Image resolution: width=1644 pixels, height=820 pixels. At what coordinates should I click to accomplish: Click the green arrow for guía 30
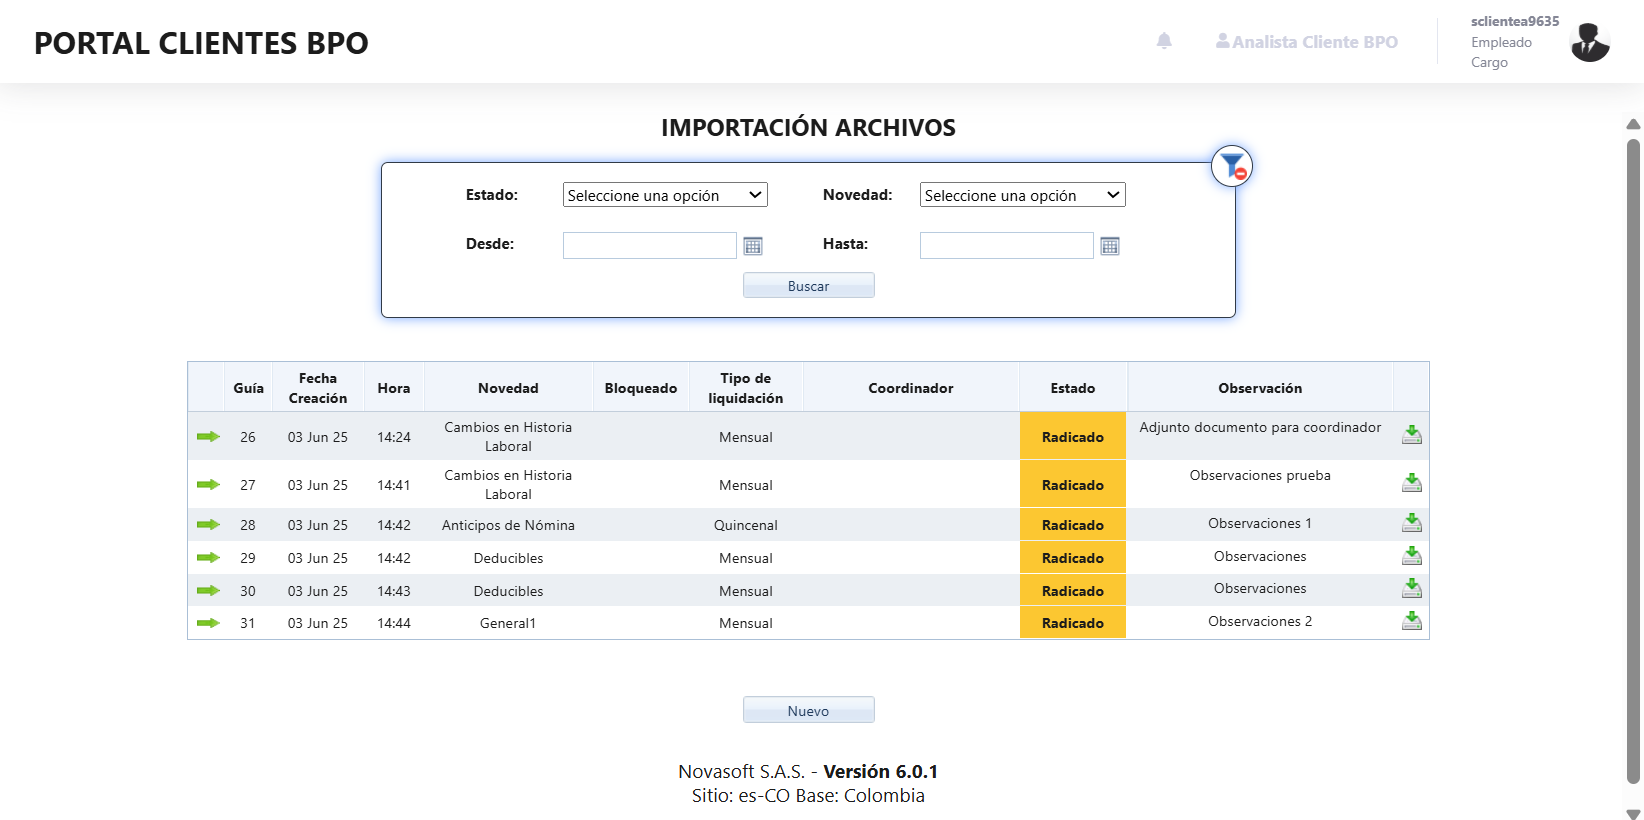coord(208,591)
